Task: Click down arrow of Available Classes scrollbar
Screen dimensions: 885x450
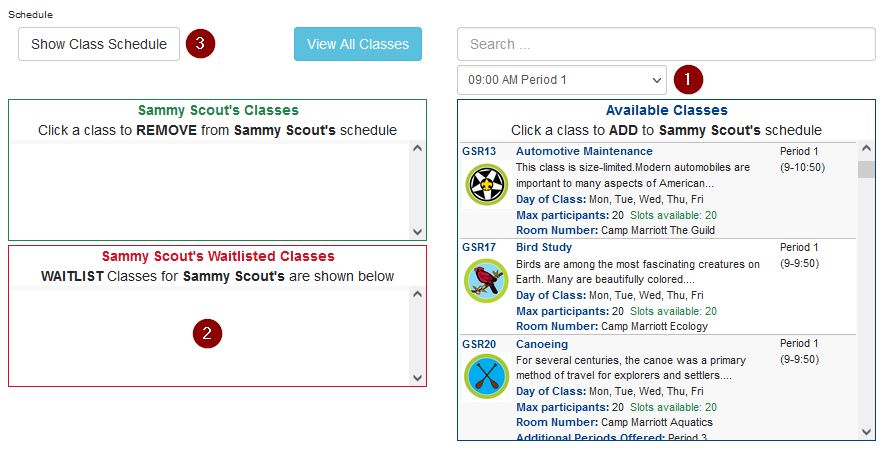Action: click(866, 432)
